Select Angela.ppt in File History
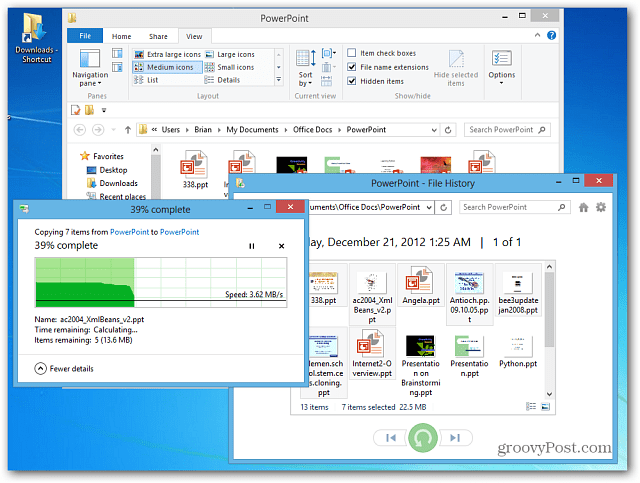 [x=421, y=286]
